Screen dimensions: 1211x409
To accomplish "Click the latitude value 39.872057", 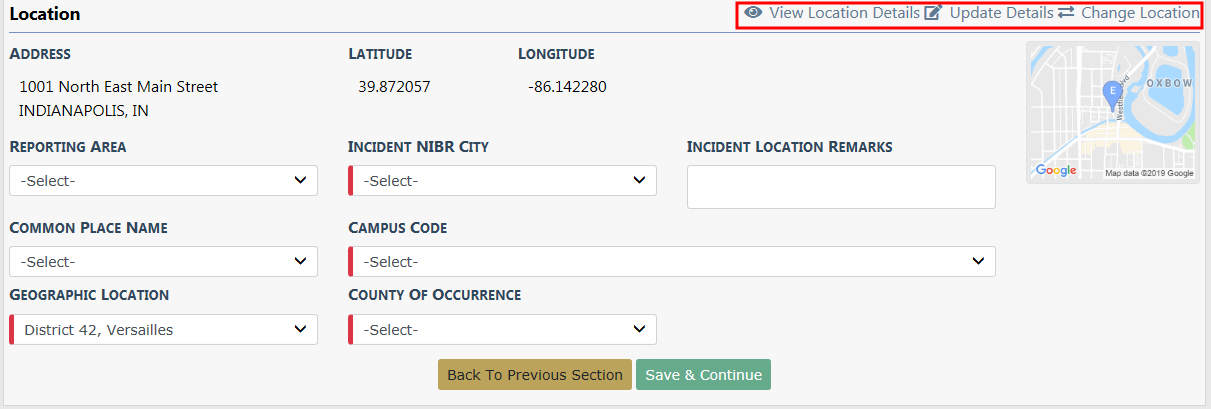I will pyautogui.click(x=394, y=87).
